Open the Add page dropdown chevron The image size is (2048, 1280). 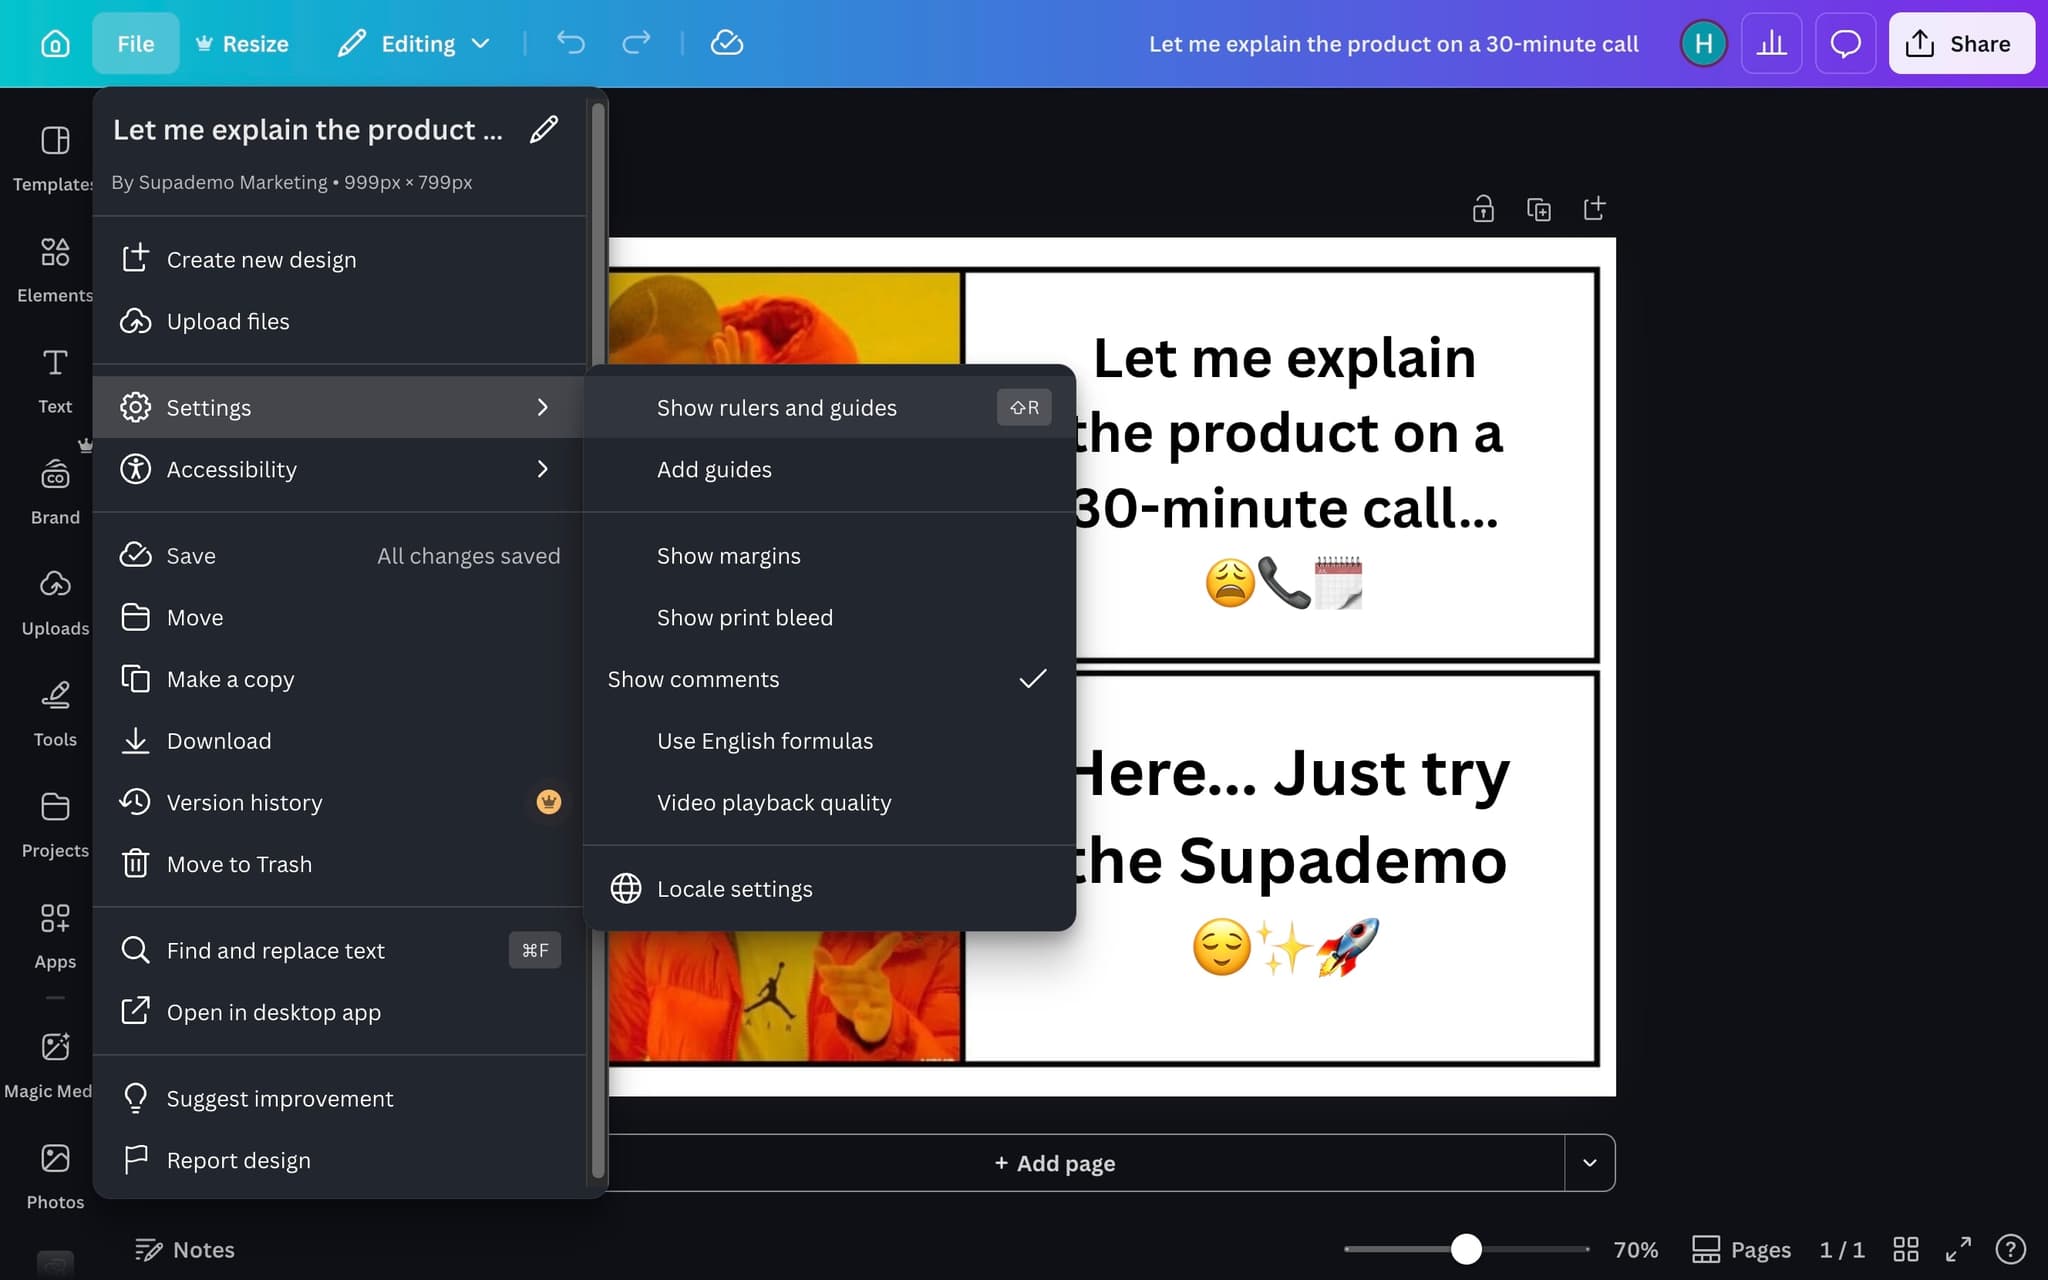pyautogui.click(x=1588, y=1163)
